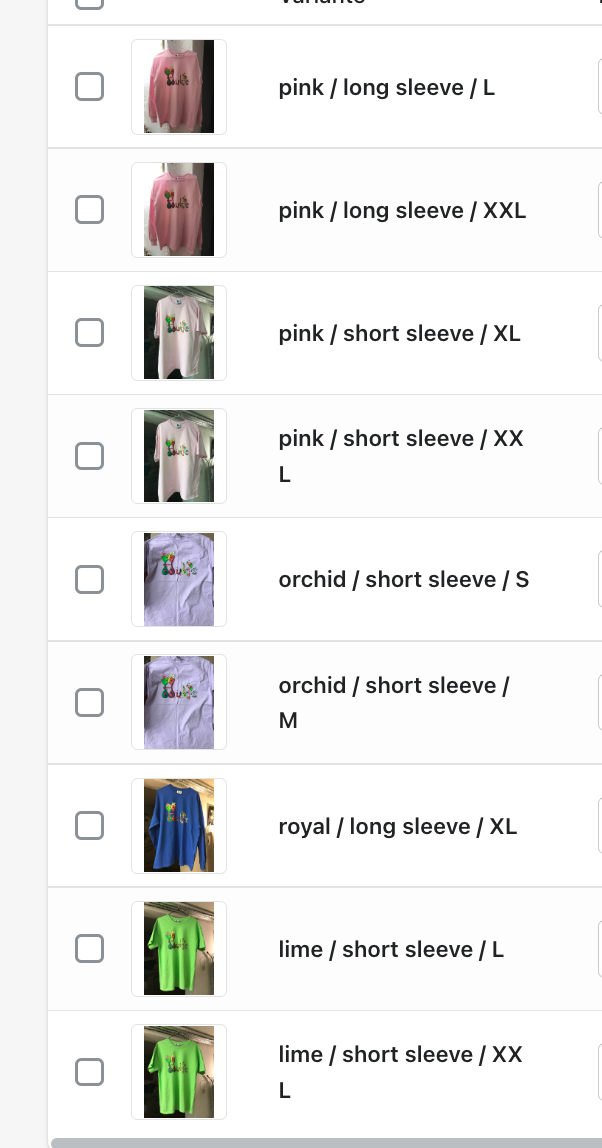Open royal / long sleeve / XL variant
Viewport: 602px width, 1148px height.
click(397, 827)
